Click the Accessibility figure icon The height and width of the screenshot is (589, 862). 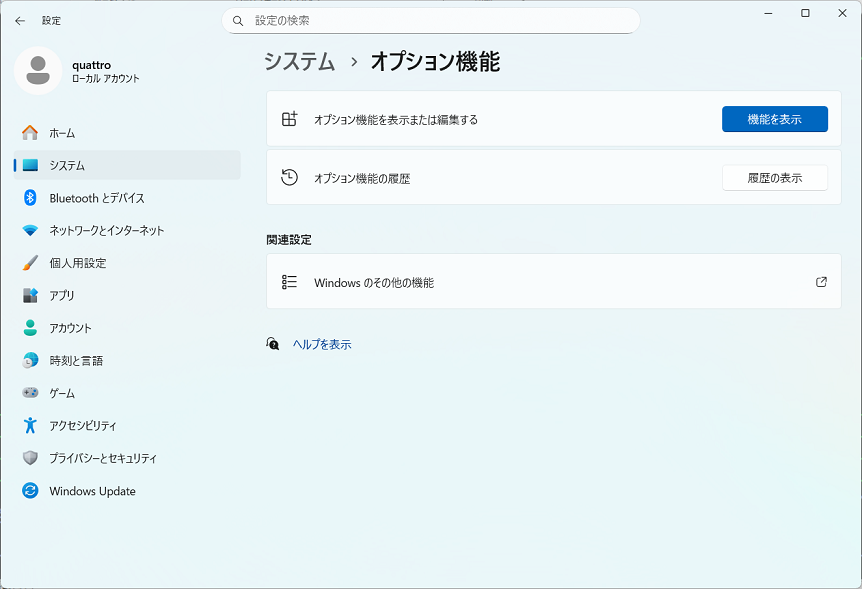pos(30,425)
